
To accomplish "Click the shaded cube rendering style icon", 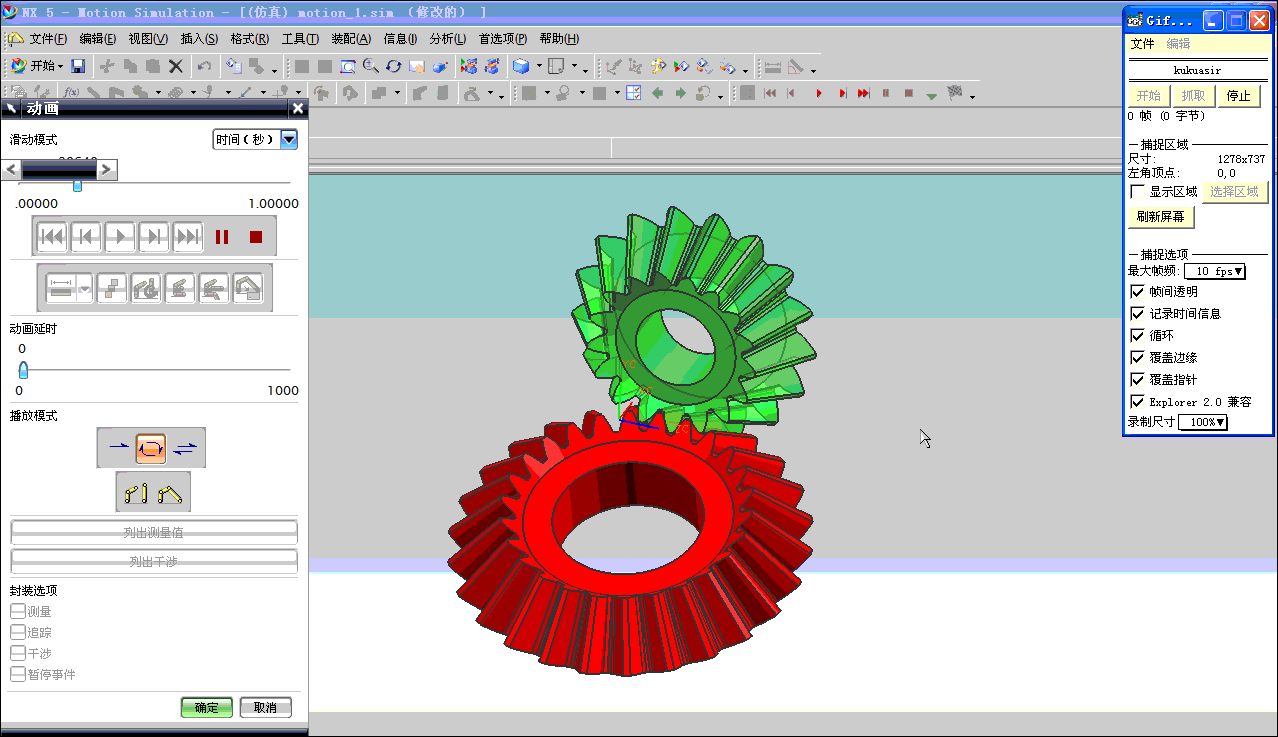I will (x=521, y=67).
